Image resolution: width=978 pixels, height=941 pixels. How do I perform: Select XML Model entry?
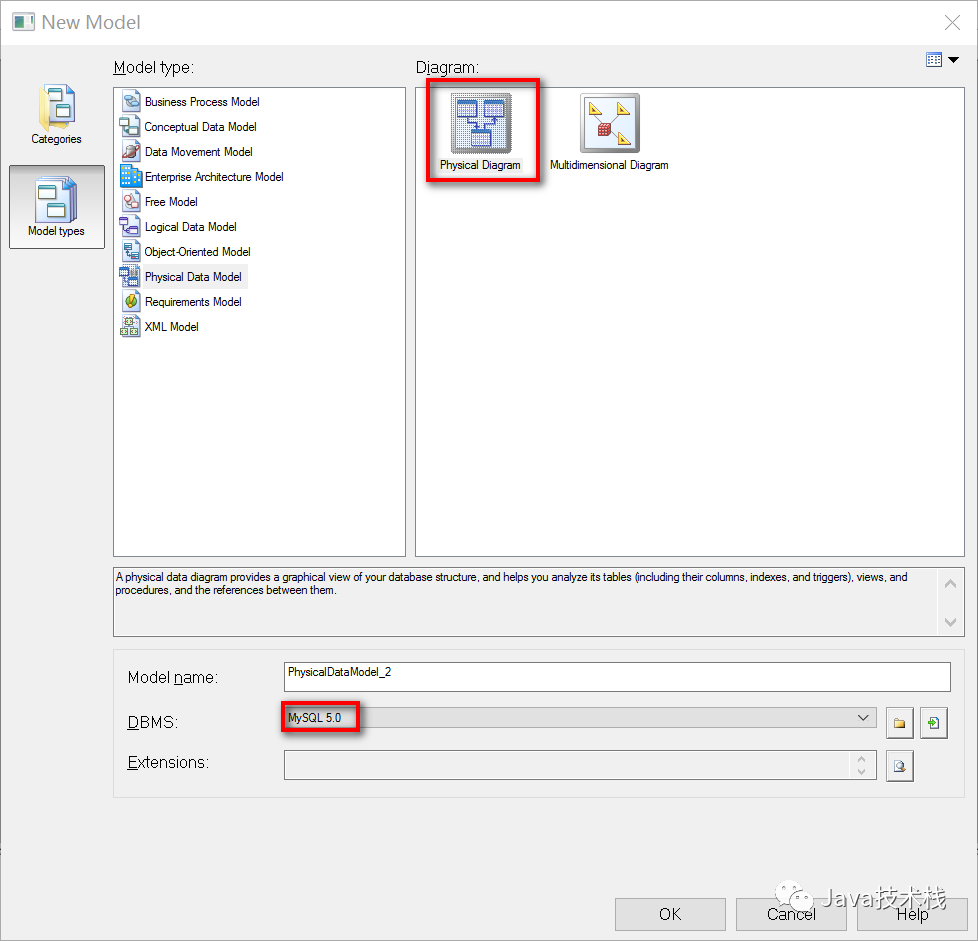[171, 326]
